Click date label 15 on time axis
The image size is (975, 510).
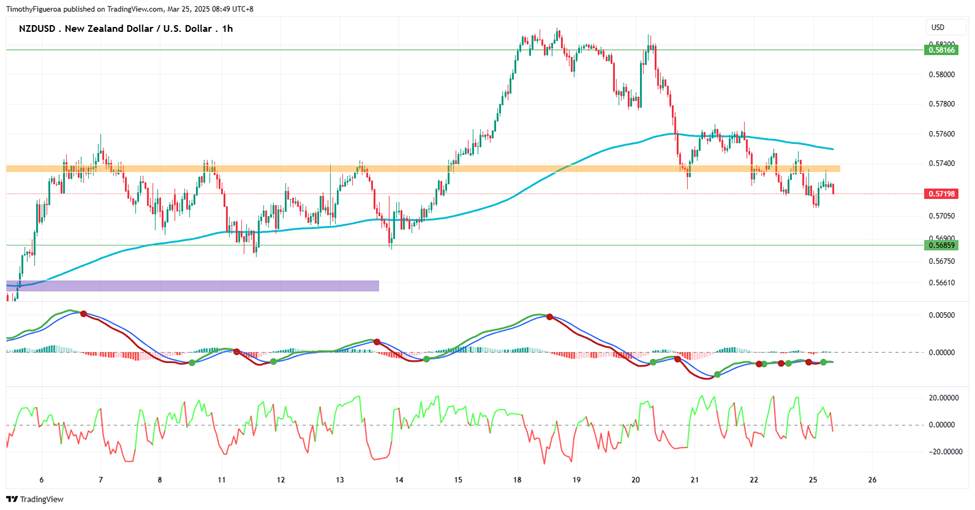pos(458,480)
